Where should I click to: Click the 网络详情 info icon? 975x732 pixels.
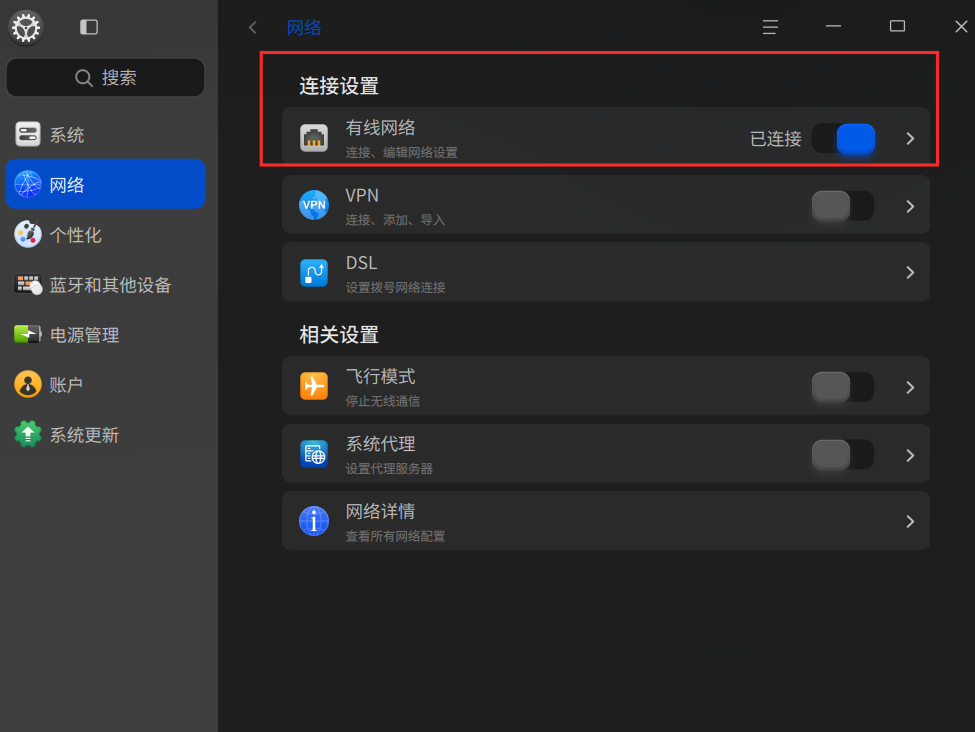pos(314,521)
